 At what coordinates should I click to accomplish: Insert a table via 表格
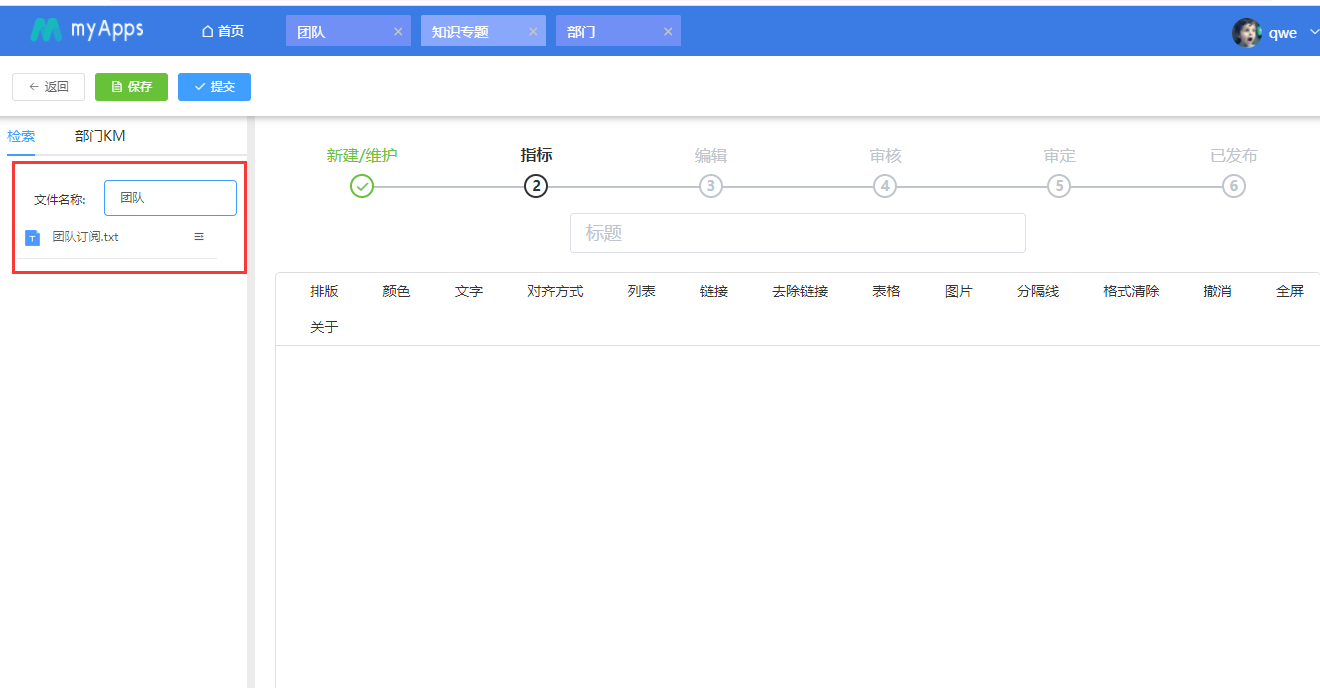click(886, 291)
